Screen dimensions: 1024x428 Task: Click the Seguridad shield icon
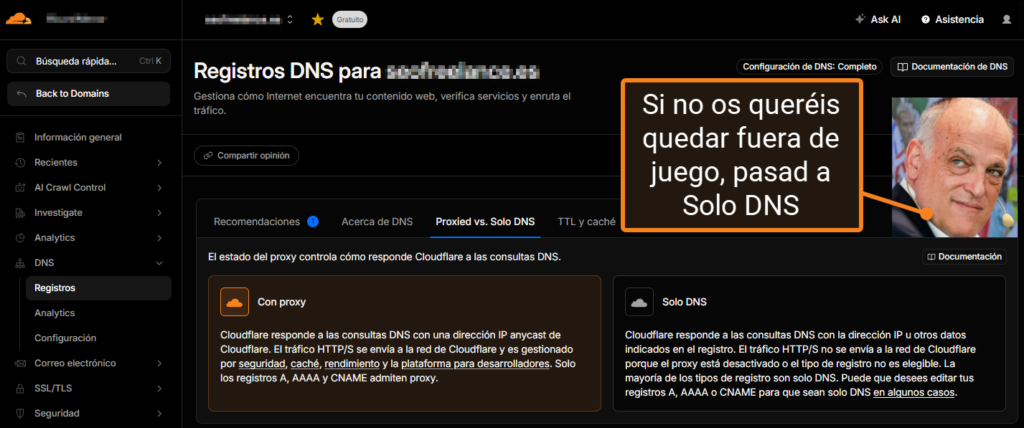pos(20,413)
